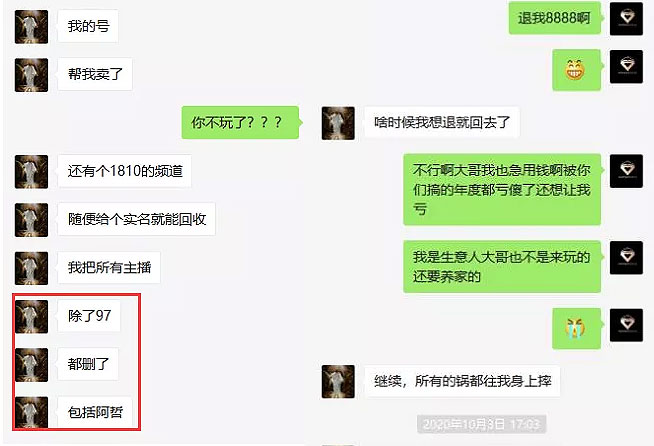
Task: Select the '除了97' message bubble
Action: [x=89, y=316]
